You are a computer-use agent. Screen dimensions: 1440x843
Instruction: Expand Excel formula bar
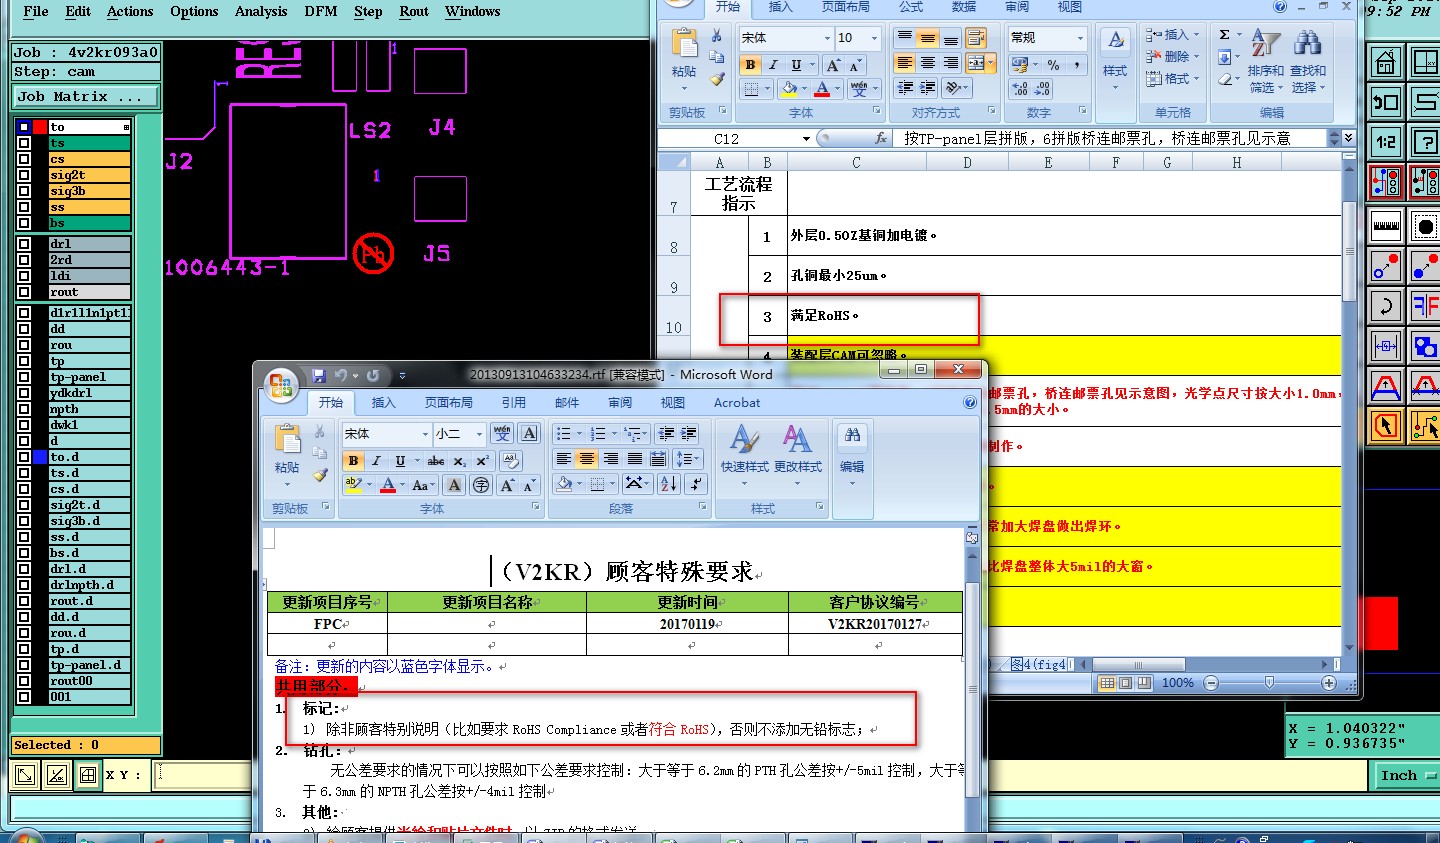coord(1349,138)
